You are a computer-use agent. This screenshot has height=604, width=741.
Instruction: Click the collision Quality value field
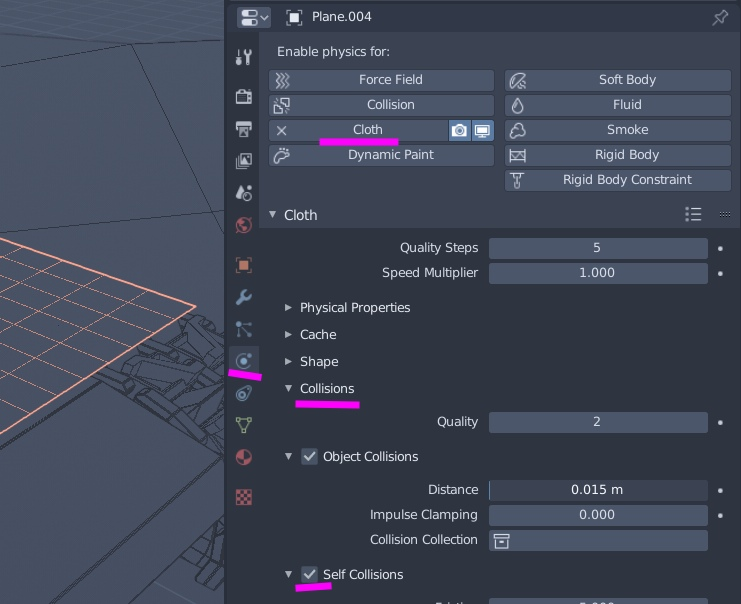tap(598, 422)
